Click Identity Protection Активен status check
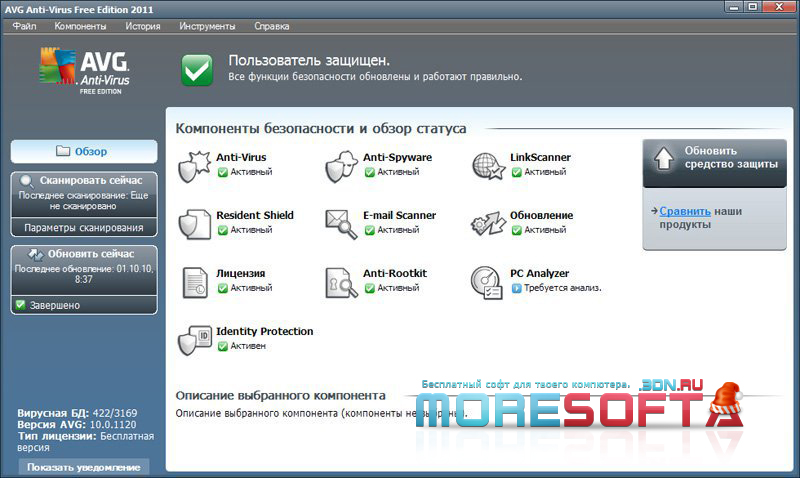This screenshot has width=800, height=478. pos(222,346)
